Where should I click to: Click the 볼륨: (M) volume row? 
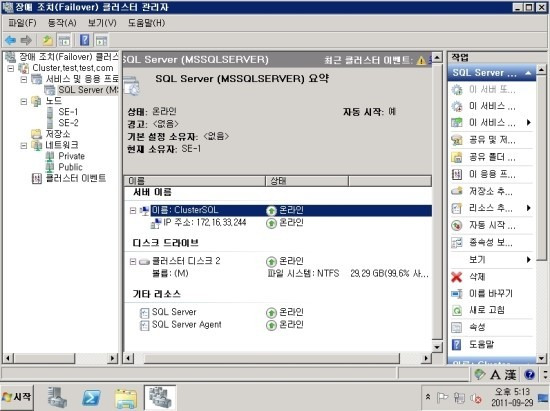tap(170, 274)
